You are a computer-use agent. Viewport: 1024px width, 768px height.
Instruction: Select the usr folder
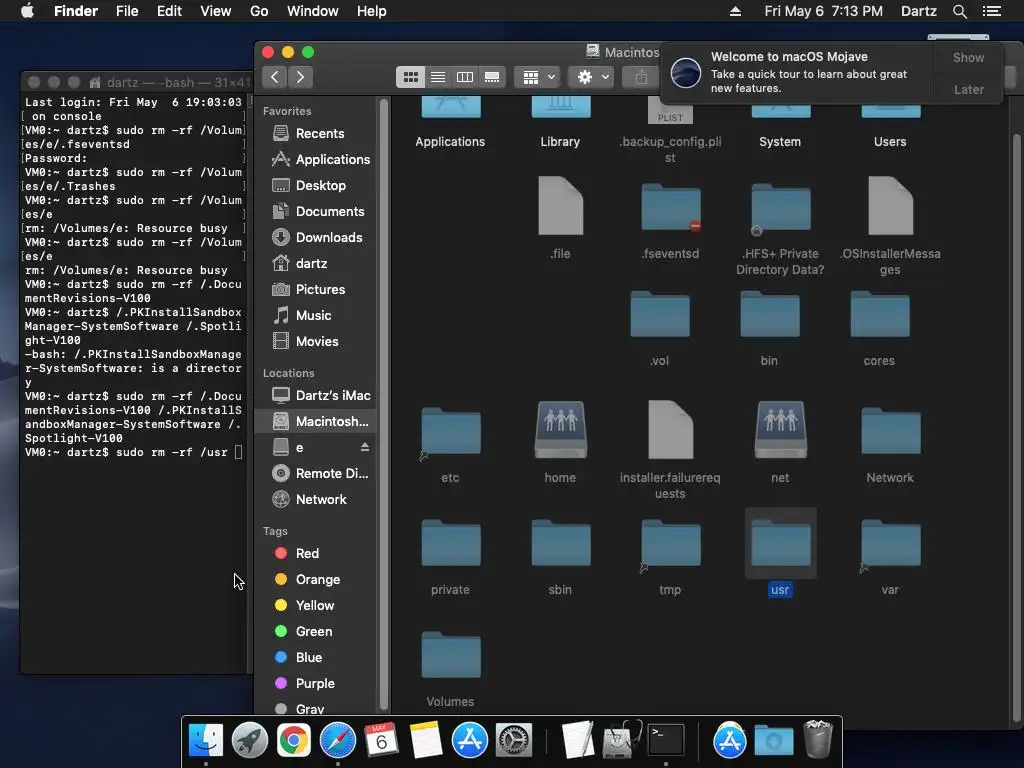pyautogui.click(x=780, y=544)
